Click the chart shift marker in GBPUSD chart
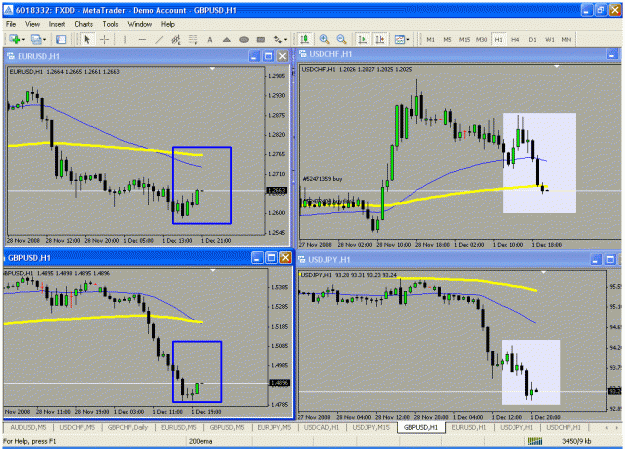 pyautogui.click(x=213, y=270)
